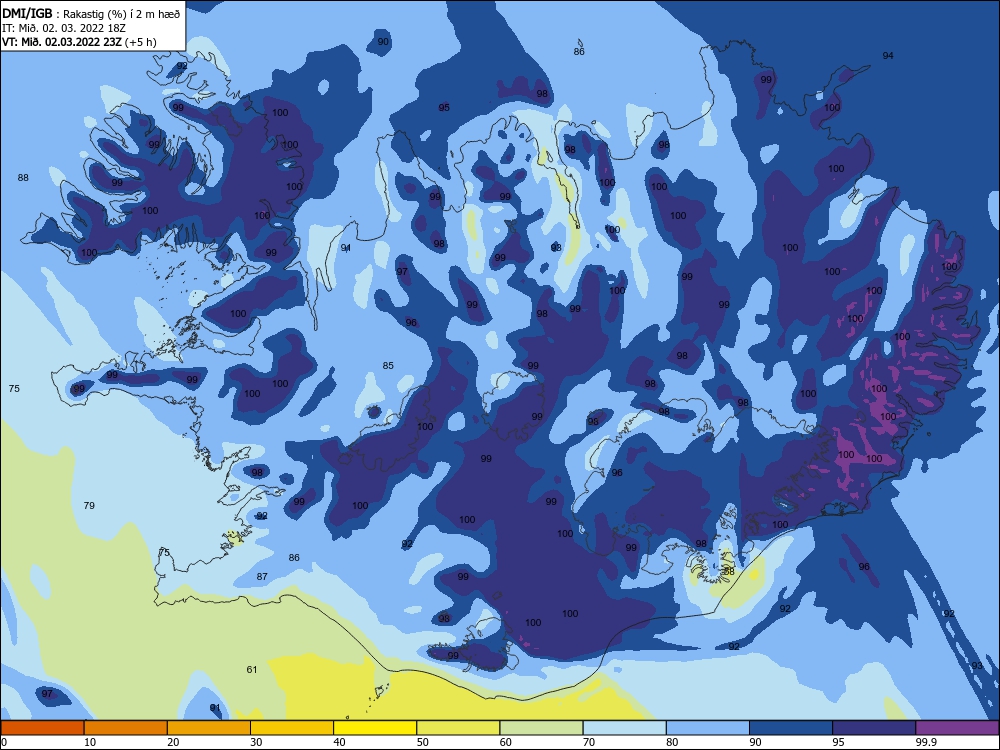Viewport: 1000px width, 750px height.
Task: Click the medium blue 80–90 legend segment
Action: tap(708, 728)
